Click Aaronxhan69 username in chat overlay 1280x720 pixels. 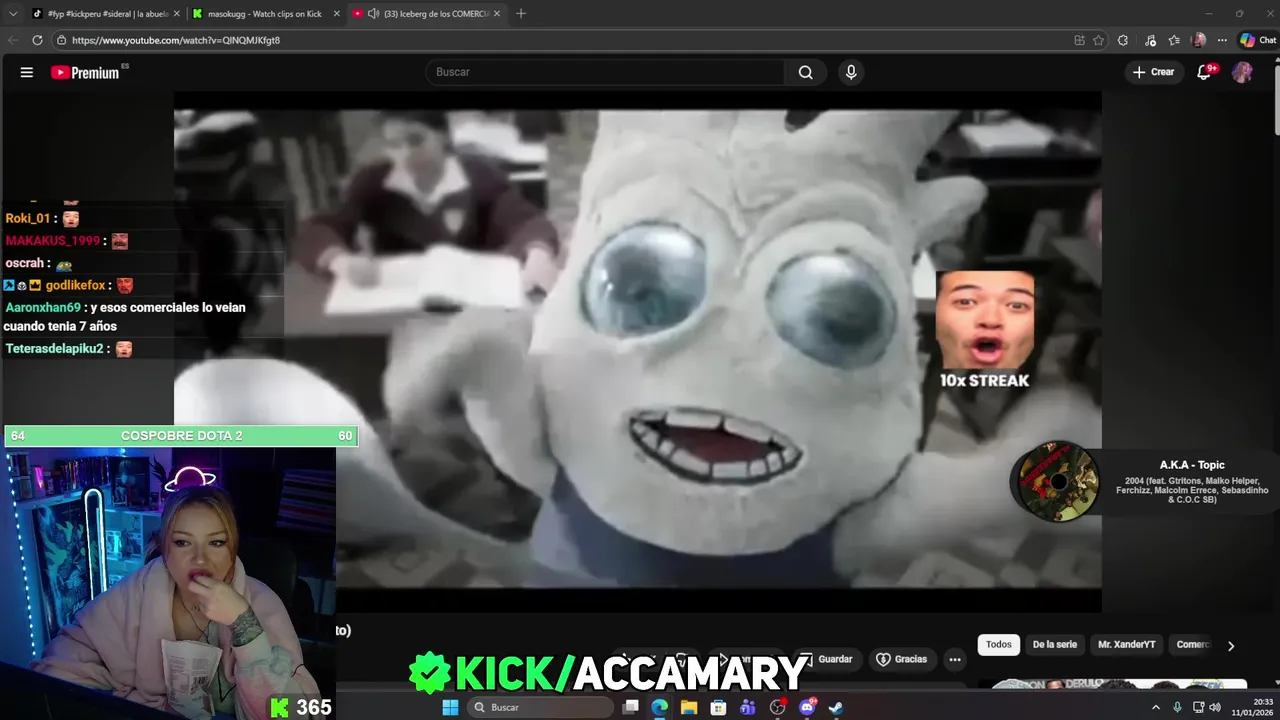pos(43,308)
